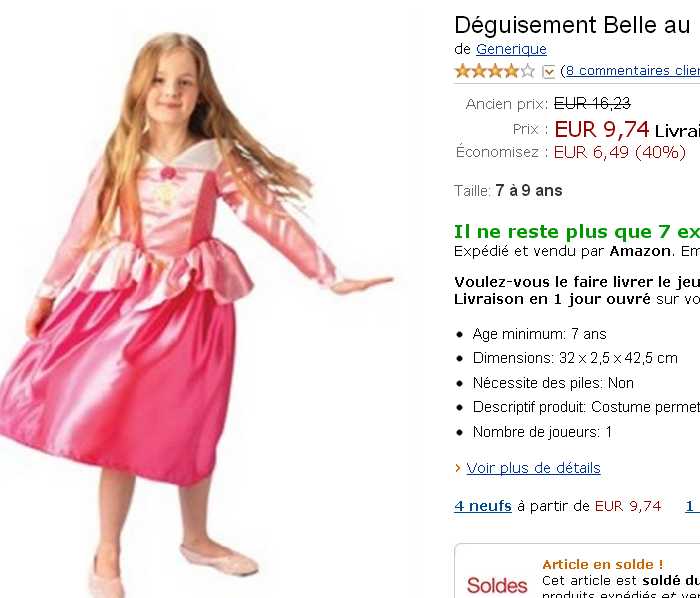
Task: Click the product title Déguisement Belle au
Action: click(572, 25)
